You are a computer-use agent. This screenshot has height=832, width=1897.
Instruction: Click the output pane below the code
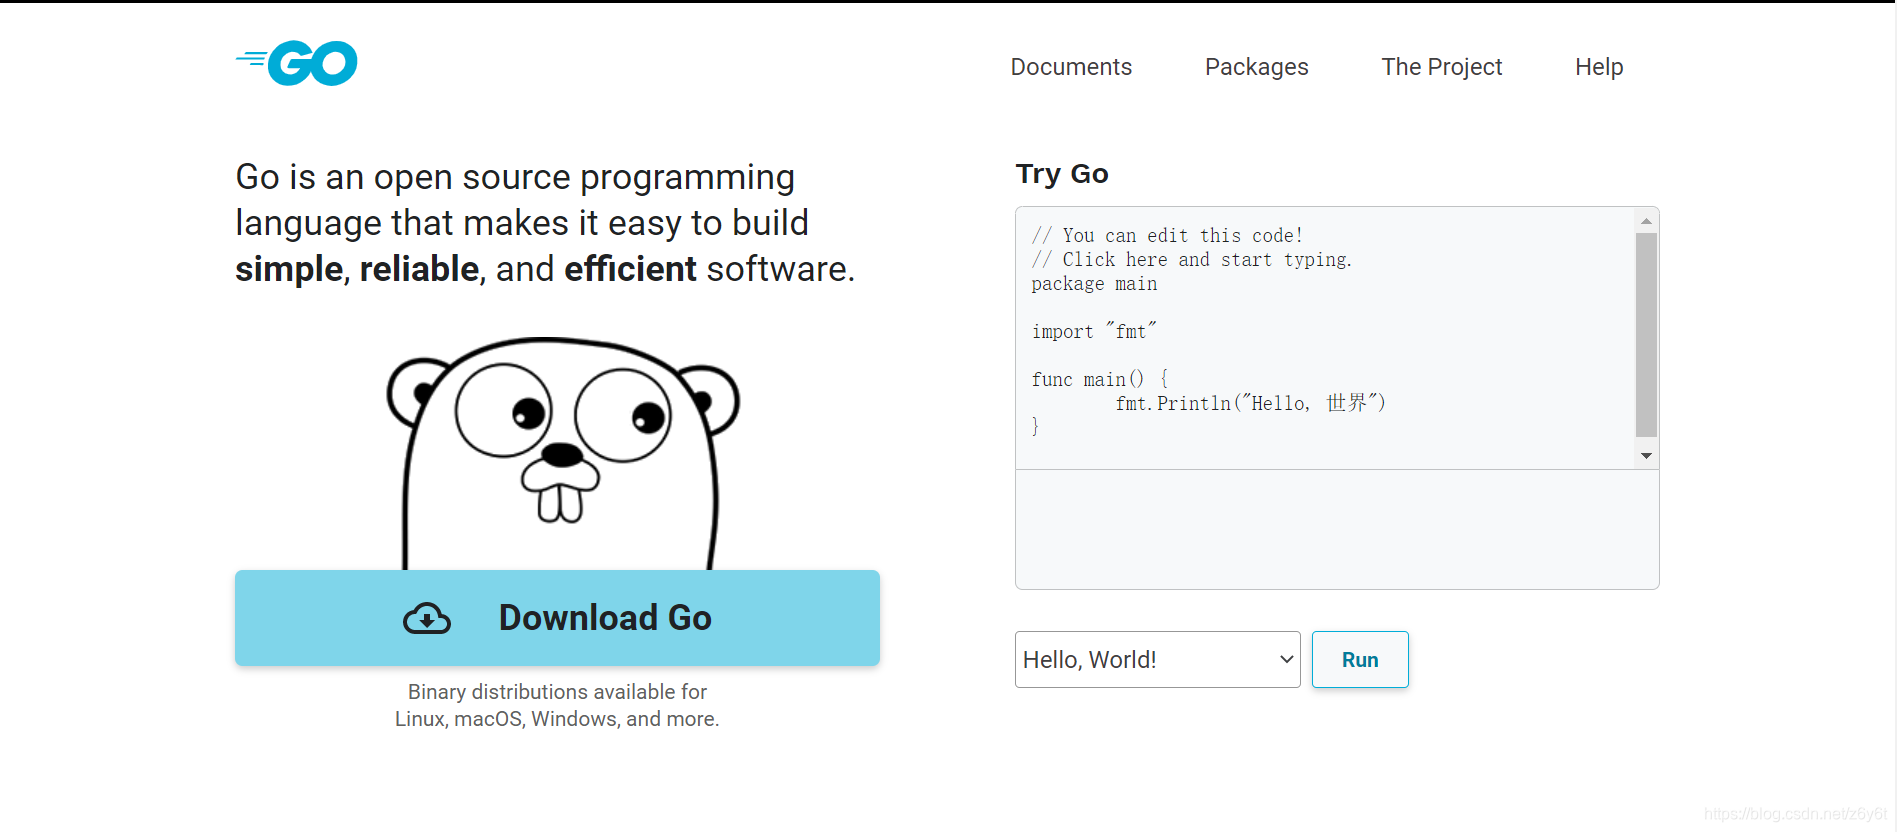1337,529
